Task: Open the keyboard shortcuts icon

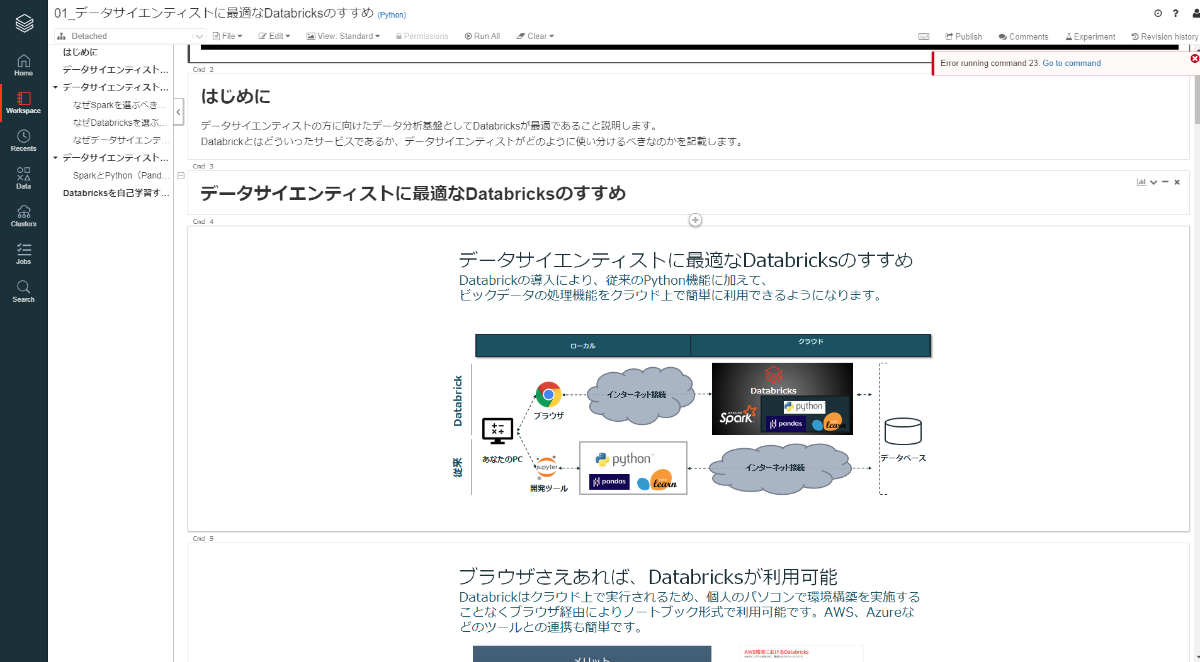Action: pyautogui.click(x=924, y=36)
